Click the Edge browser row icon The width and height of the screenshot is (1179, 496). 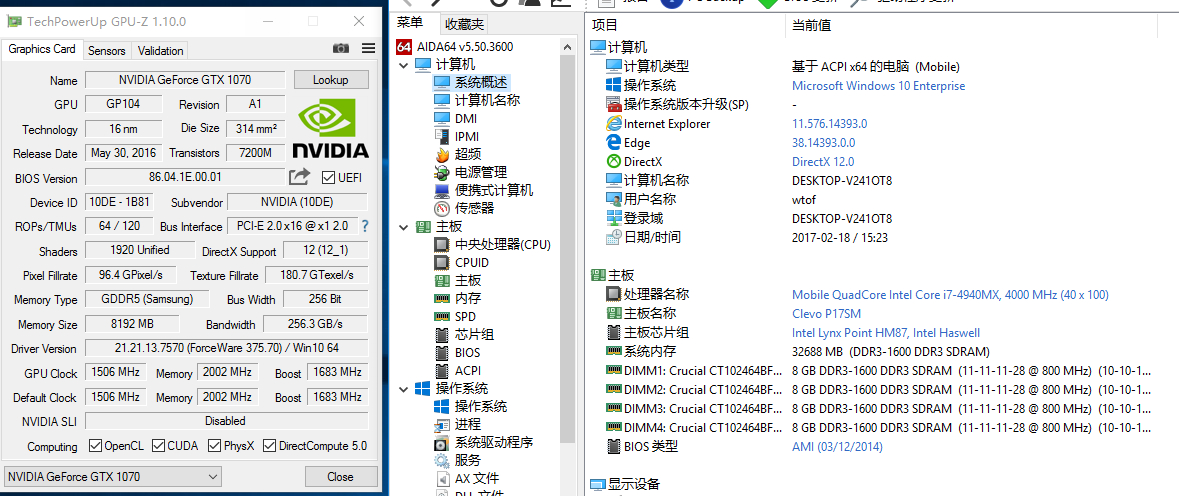click(x=613, y=142)
